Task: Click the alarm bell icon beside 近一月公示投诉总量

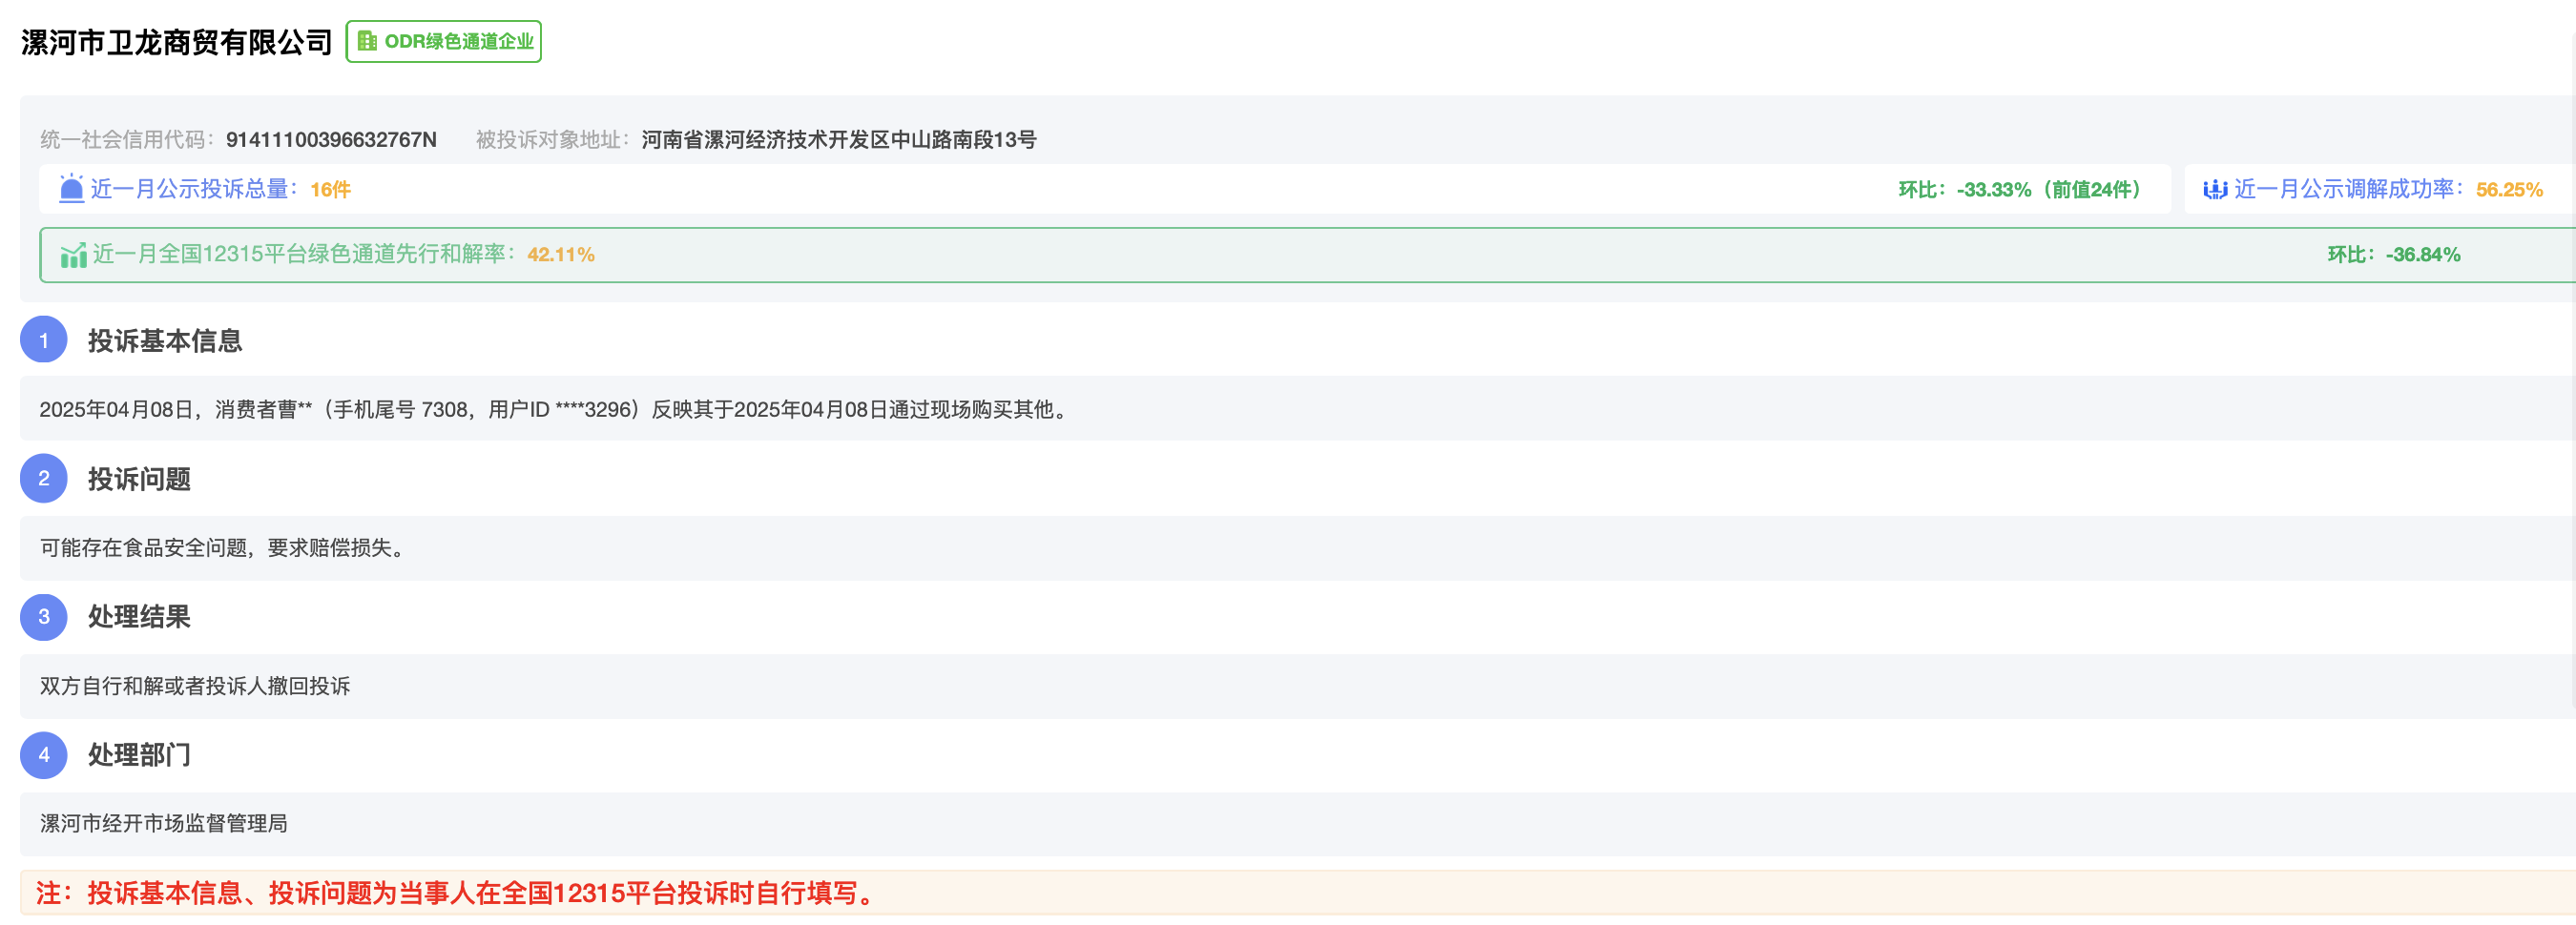Action: tap(71, 189)
